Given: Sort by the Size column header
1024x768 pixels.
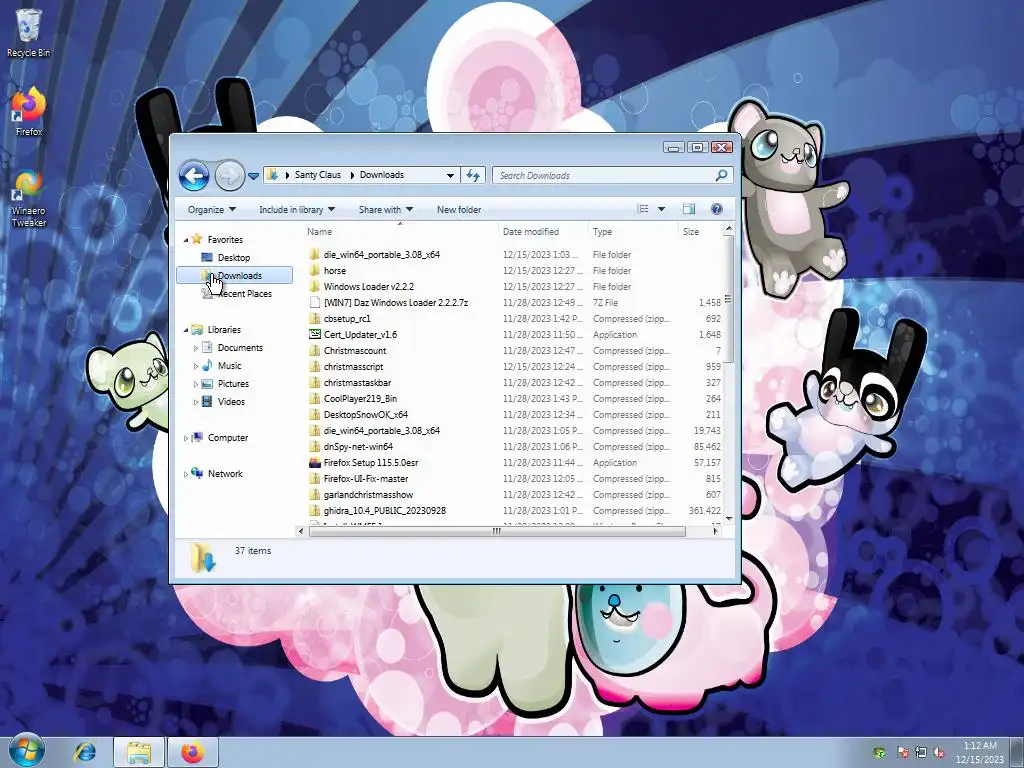Looking at the screenshot, I should coord(699,232).
